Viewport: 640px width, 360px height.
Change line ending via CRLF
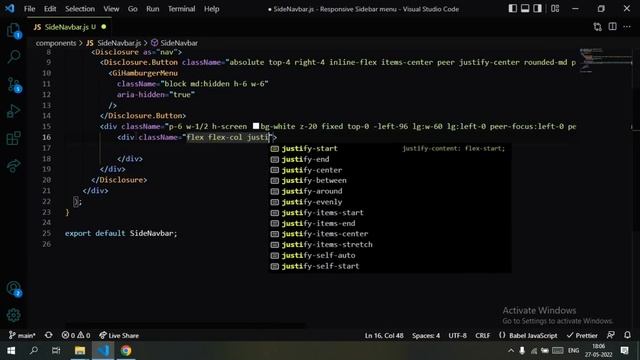[x=482, y=335]
